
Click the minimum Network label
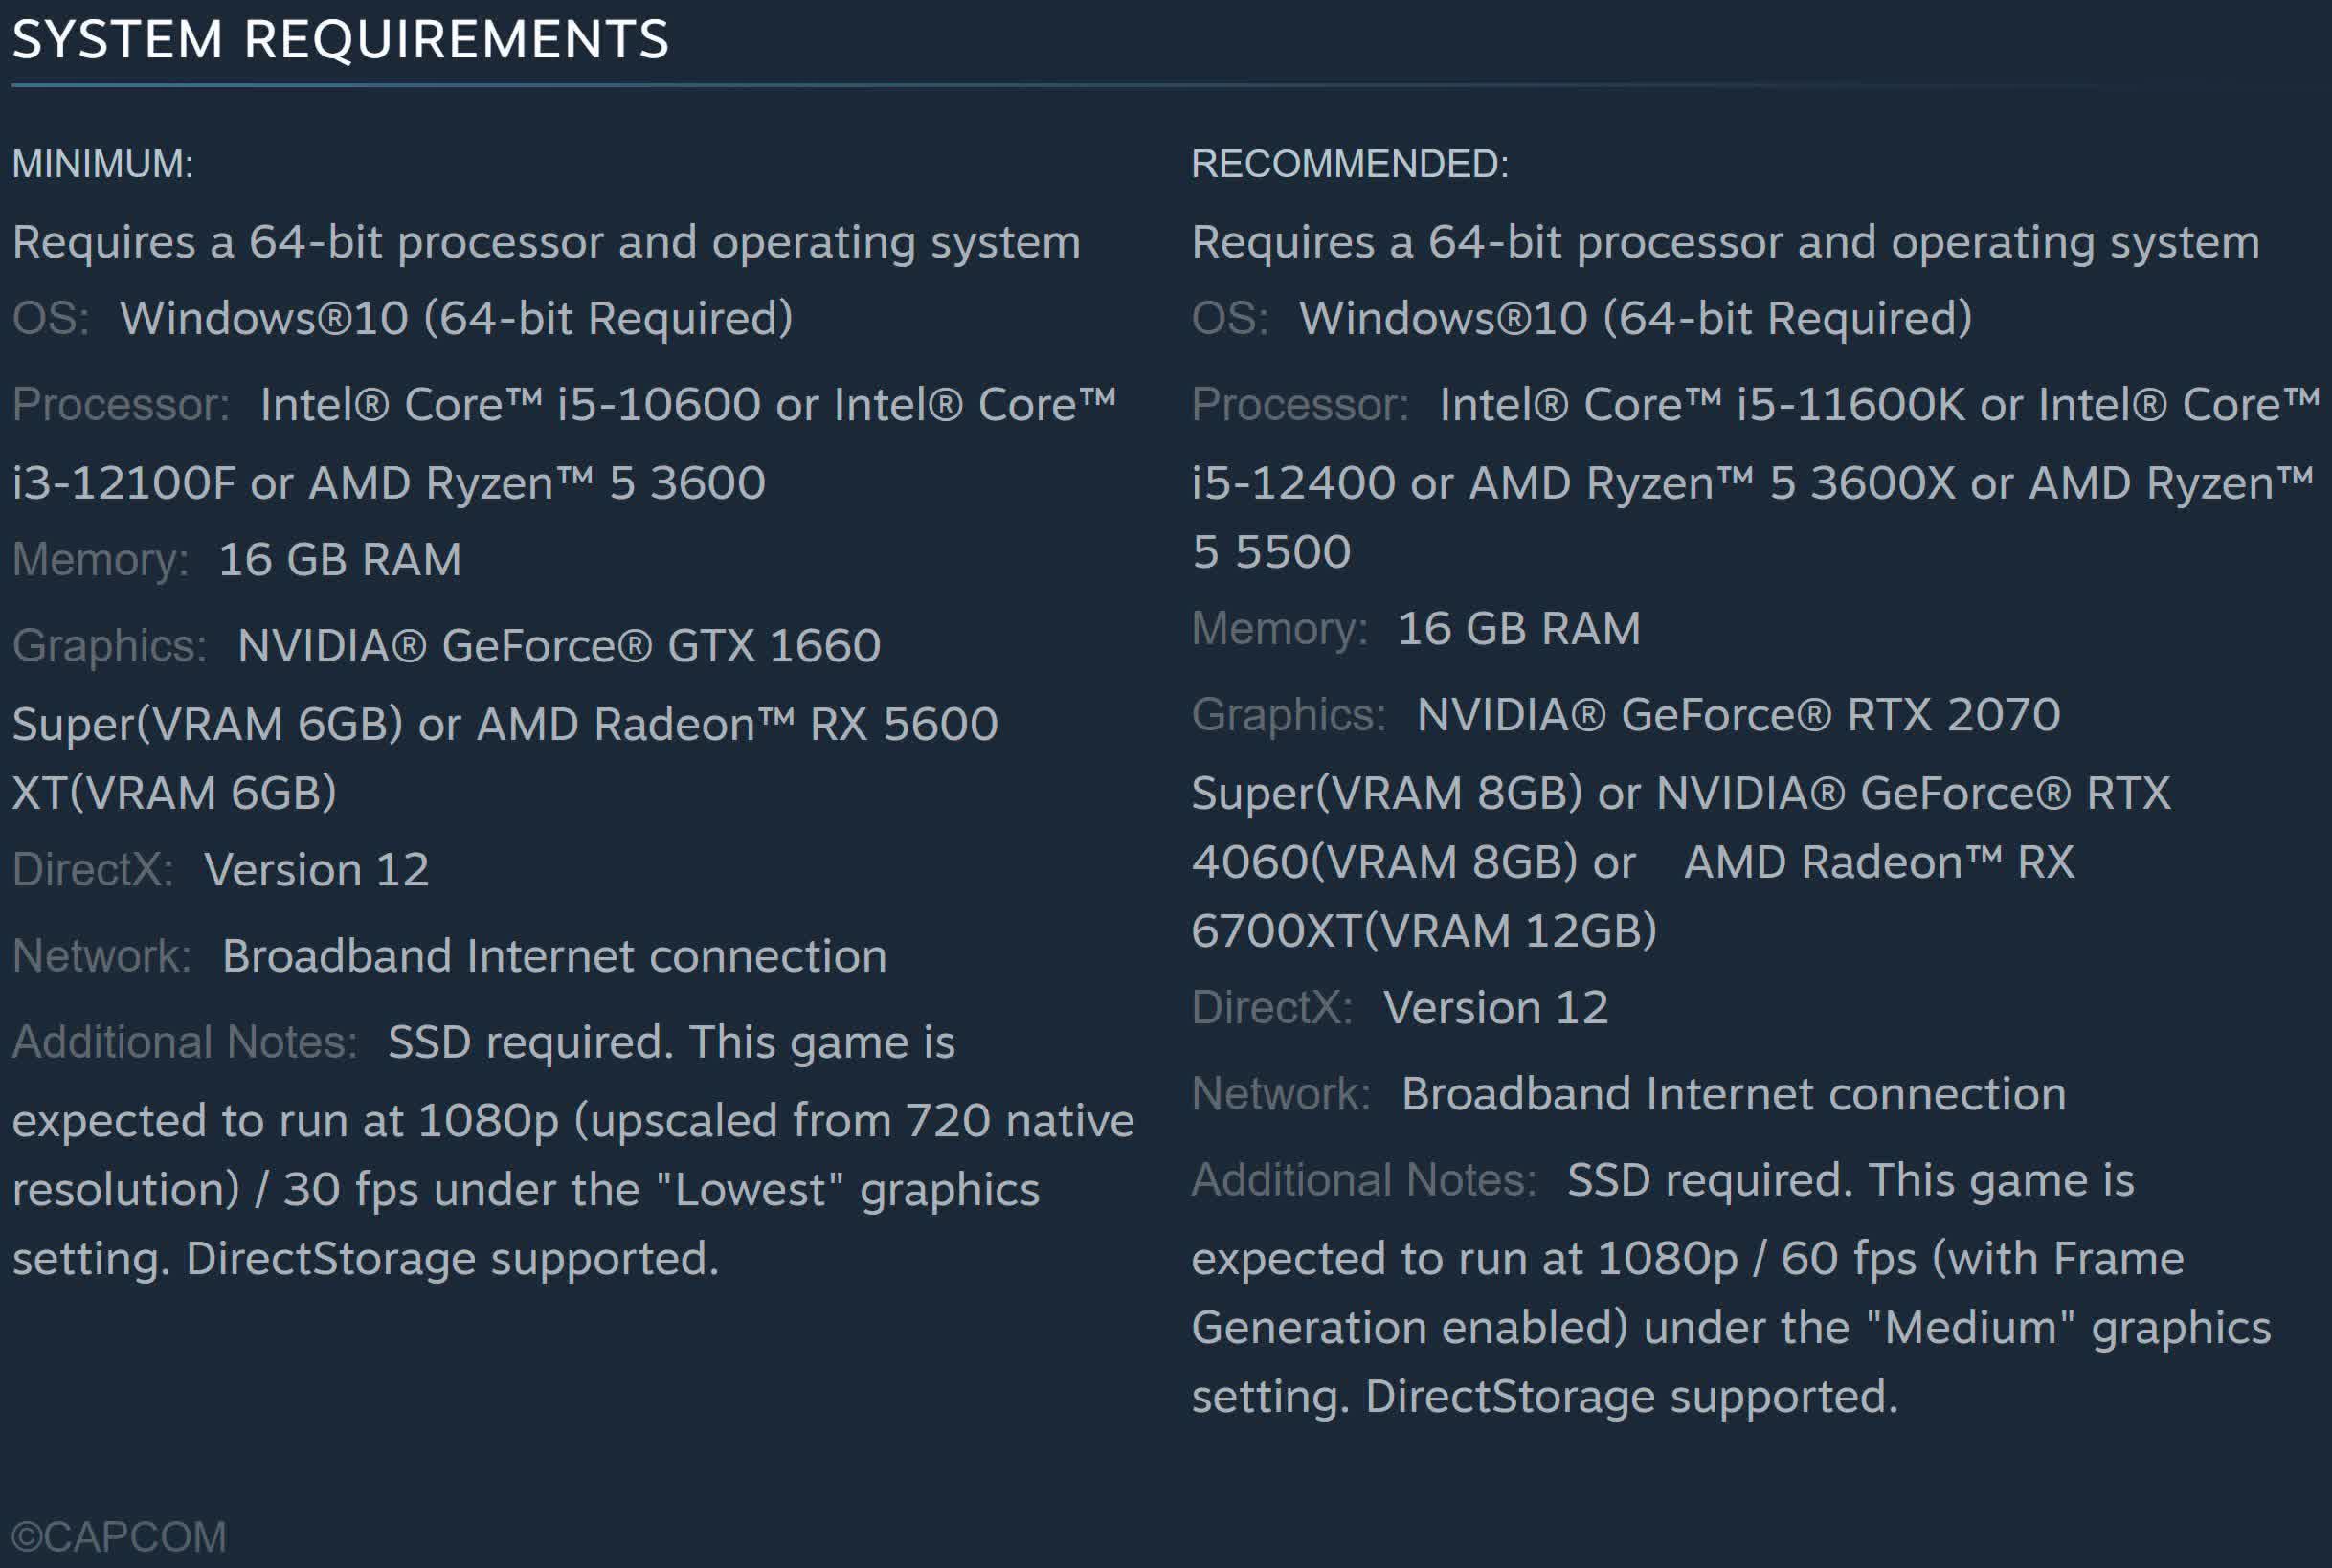click(x=101, y=956)
